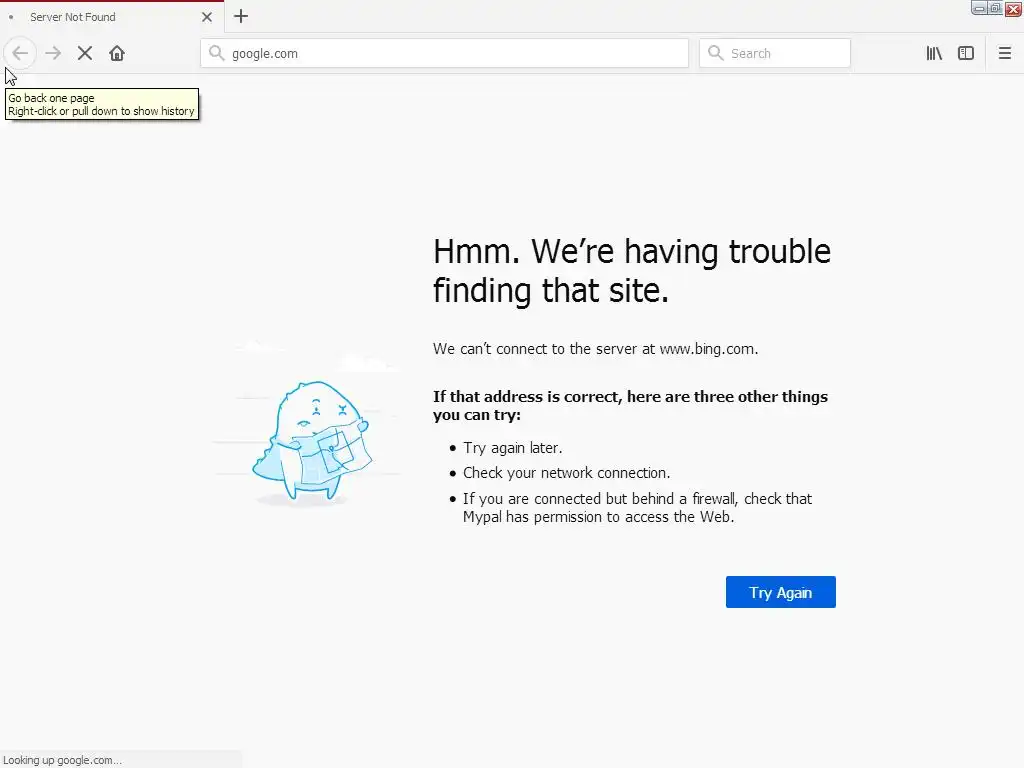Screen dimensions: 1024x768
Task: Click the Try Again button
Action: (780, 592)
